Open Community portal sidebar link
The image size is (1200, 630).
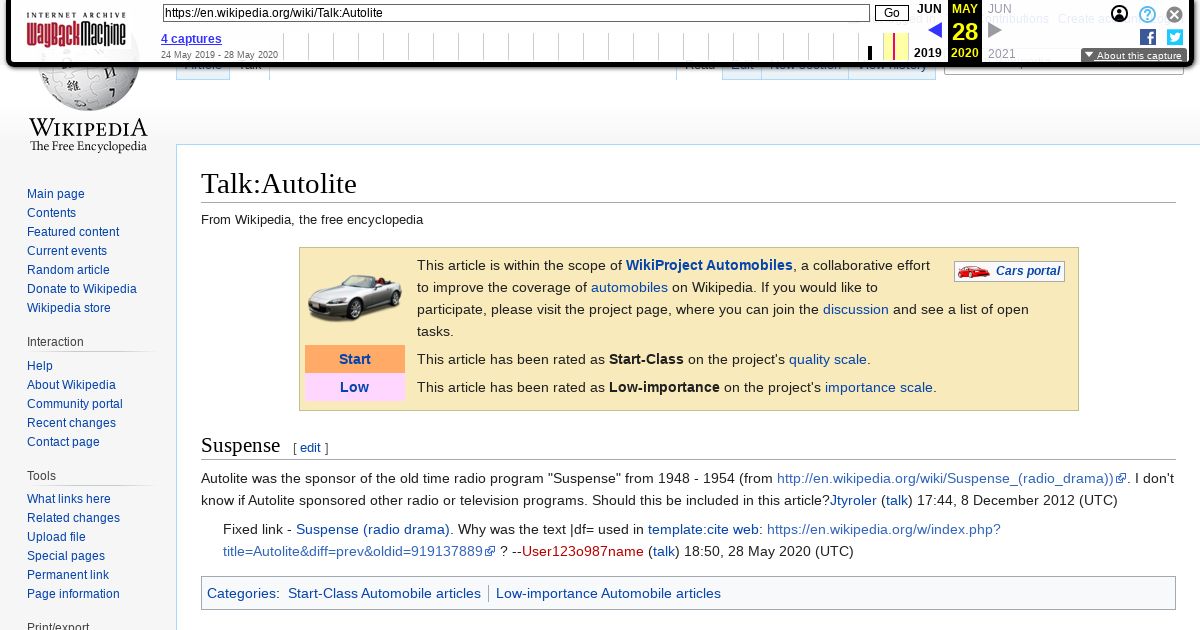click(75, 404)
